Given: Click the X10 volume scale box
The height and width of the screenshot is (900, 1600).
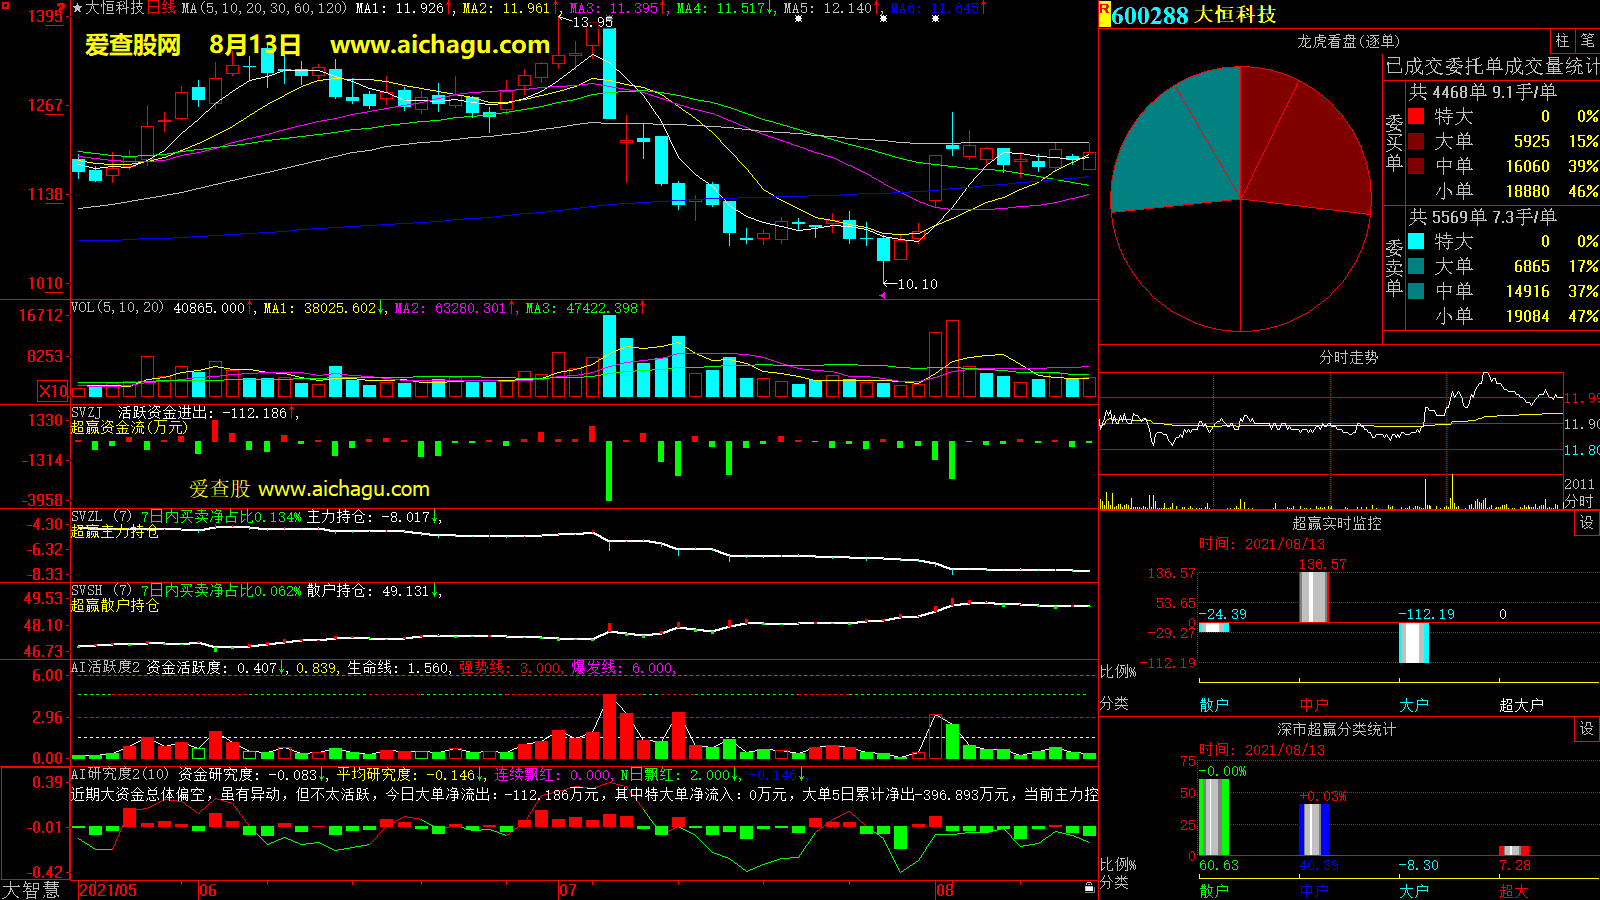Looking at the screenshot, I should pyautogui.click(x=53, y=391).
